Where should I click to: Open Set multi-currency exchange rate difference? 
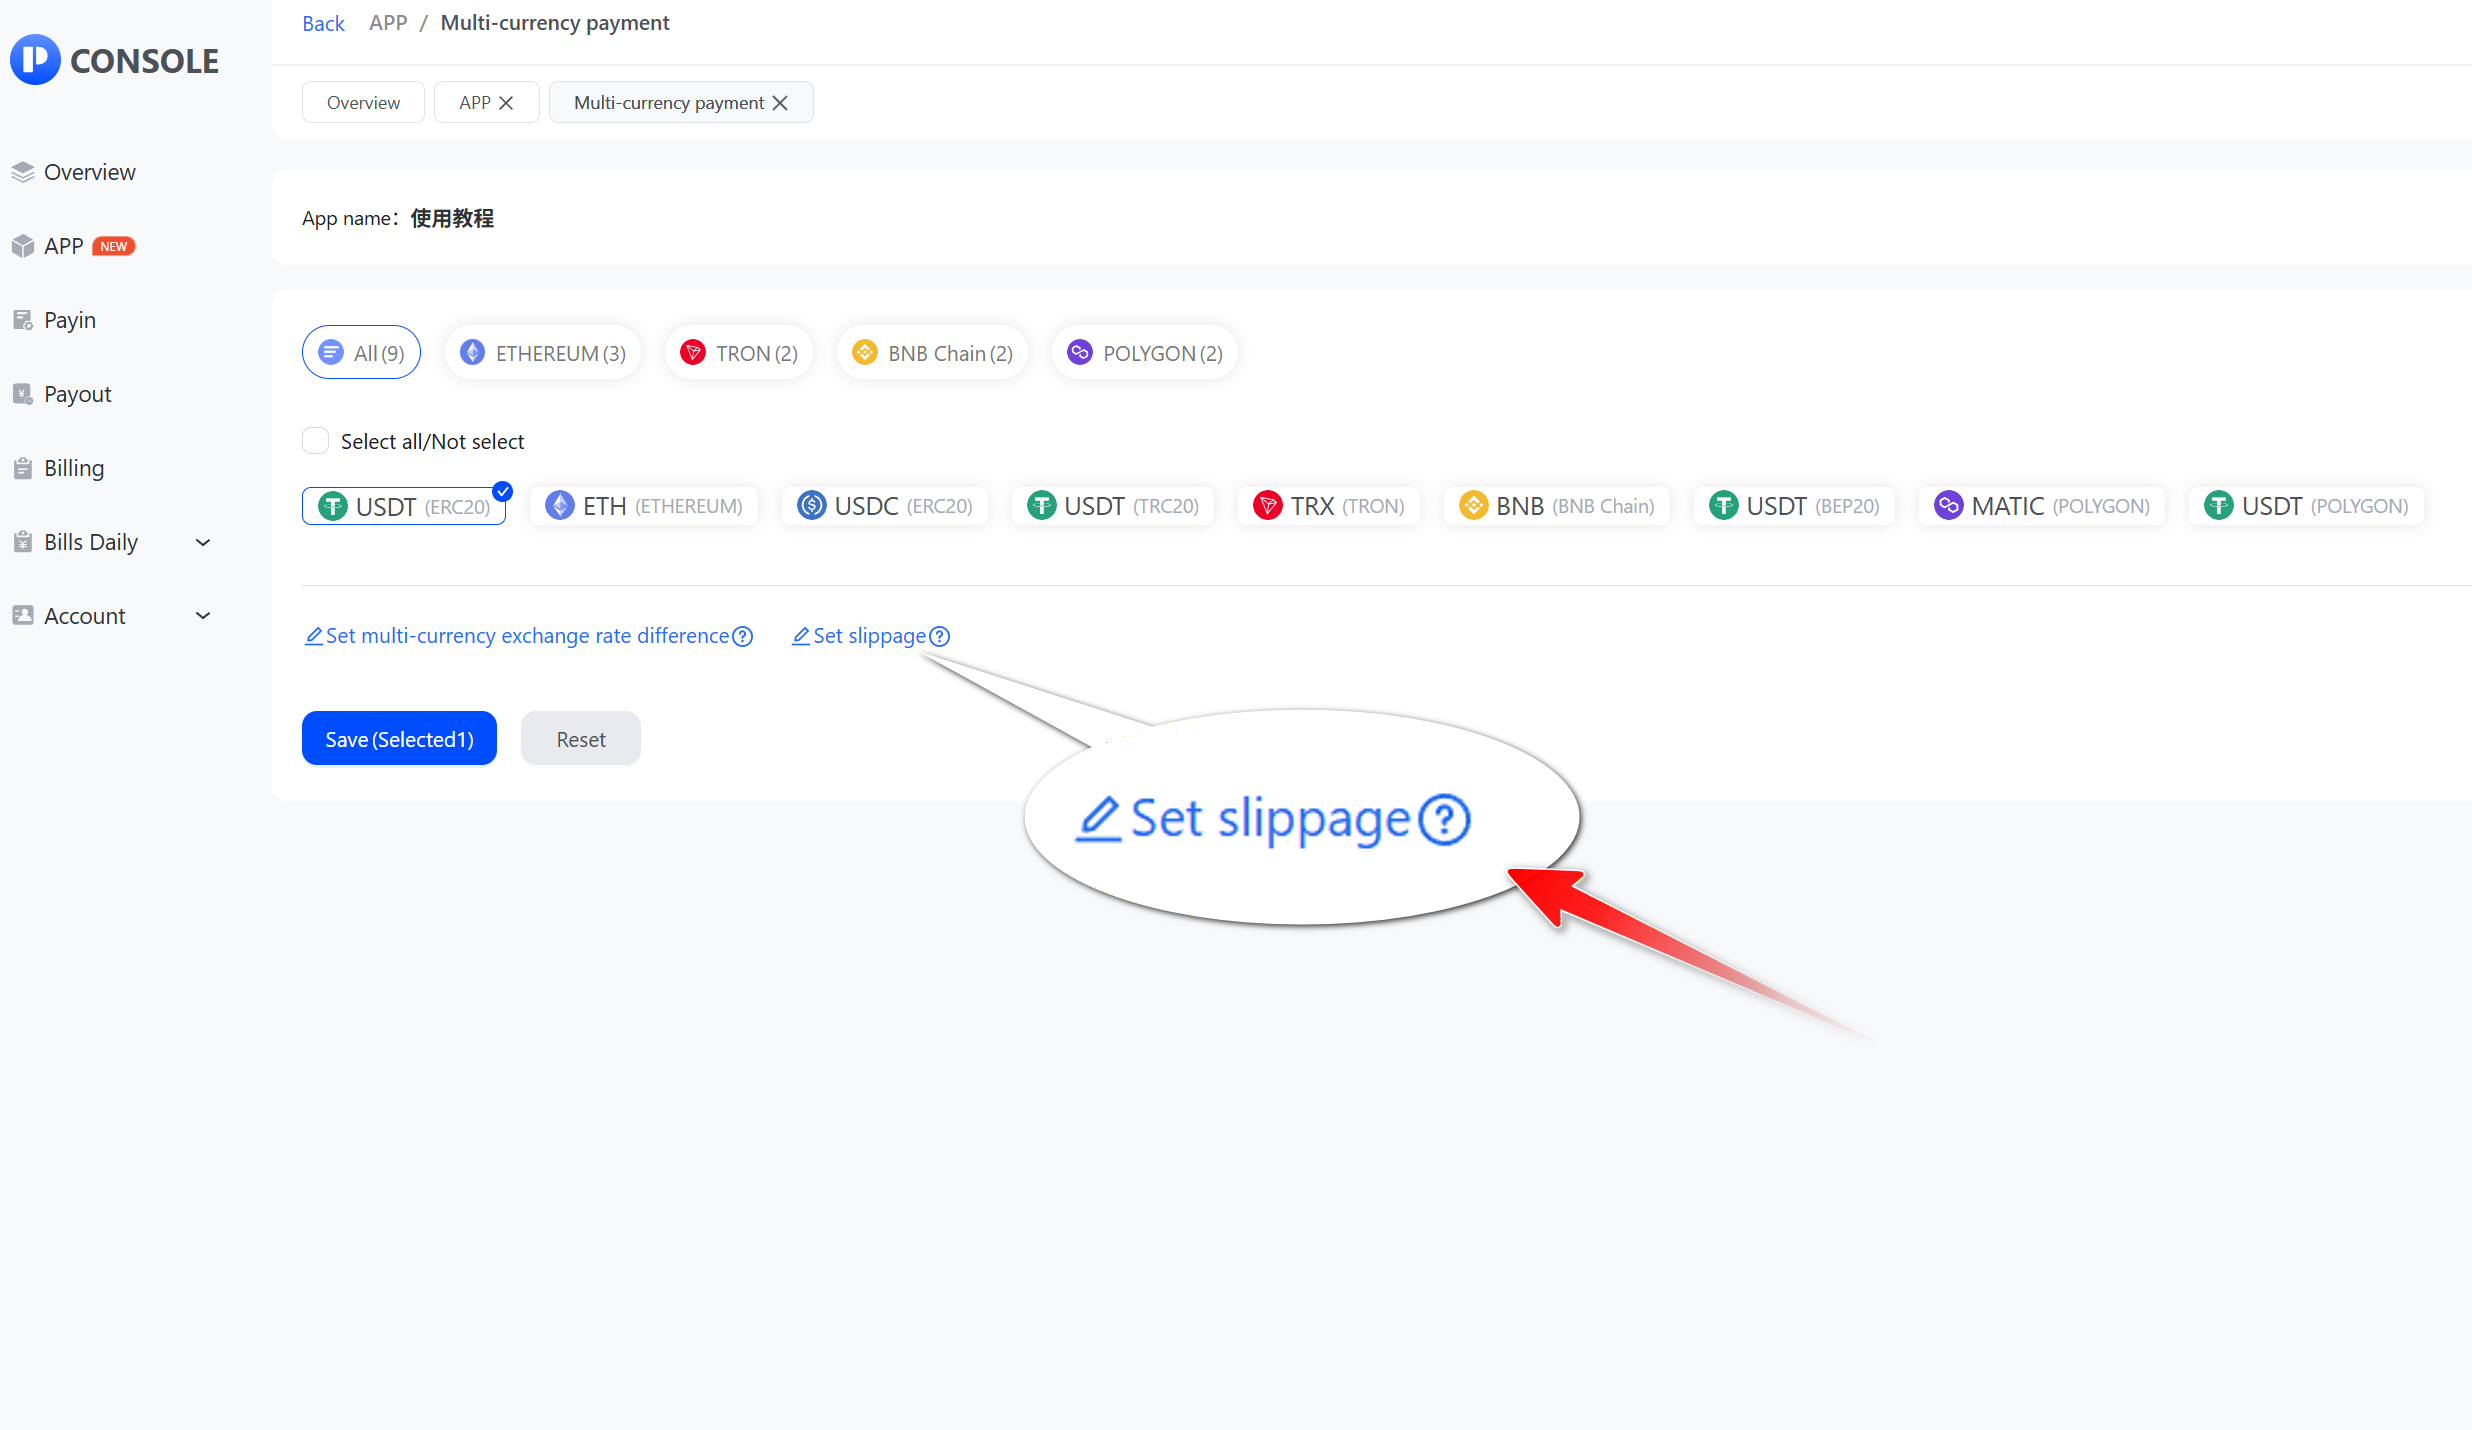[526, 637]
